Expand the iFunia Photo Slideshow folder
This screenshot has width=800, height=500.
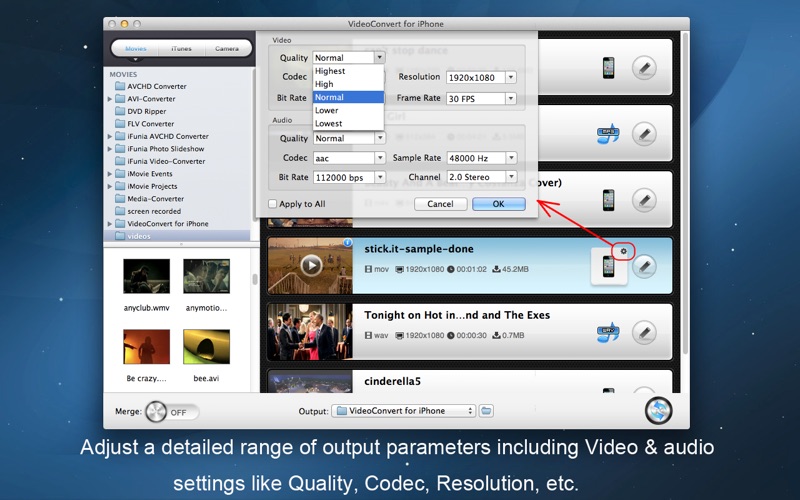(x=110, y=149)
